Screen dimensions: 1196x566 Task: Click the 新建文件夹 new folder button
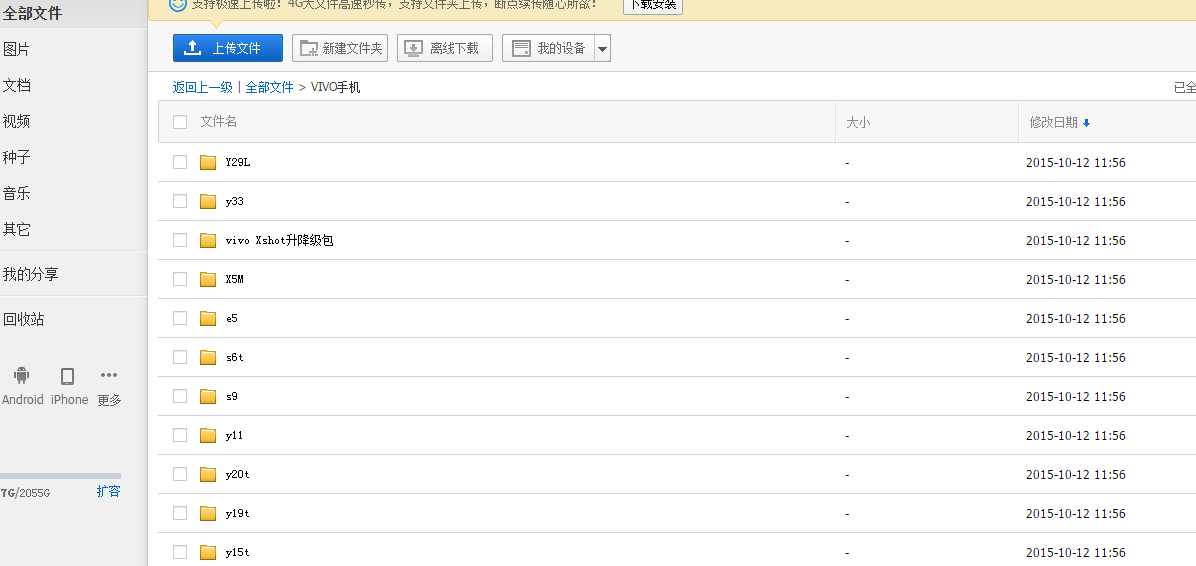point(340,48)
